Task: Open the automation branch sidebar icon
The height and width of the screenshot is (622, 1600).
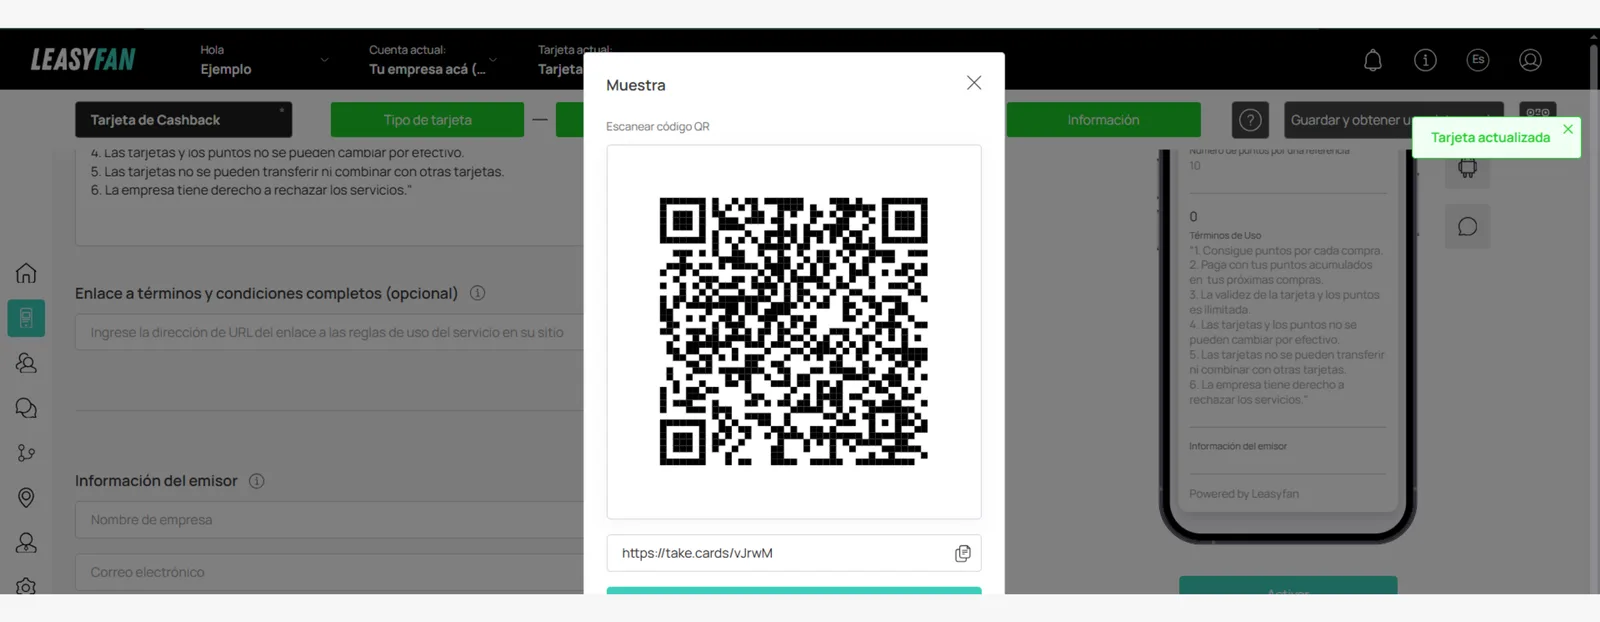Action: tap(26, 453)
